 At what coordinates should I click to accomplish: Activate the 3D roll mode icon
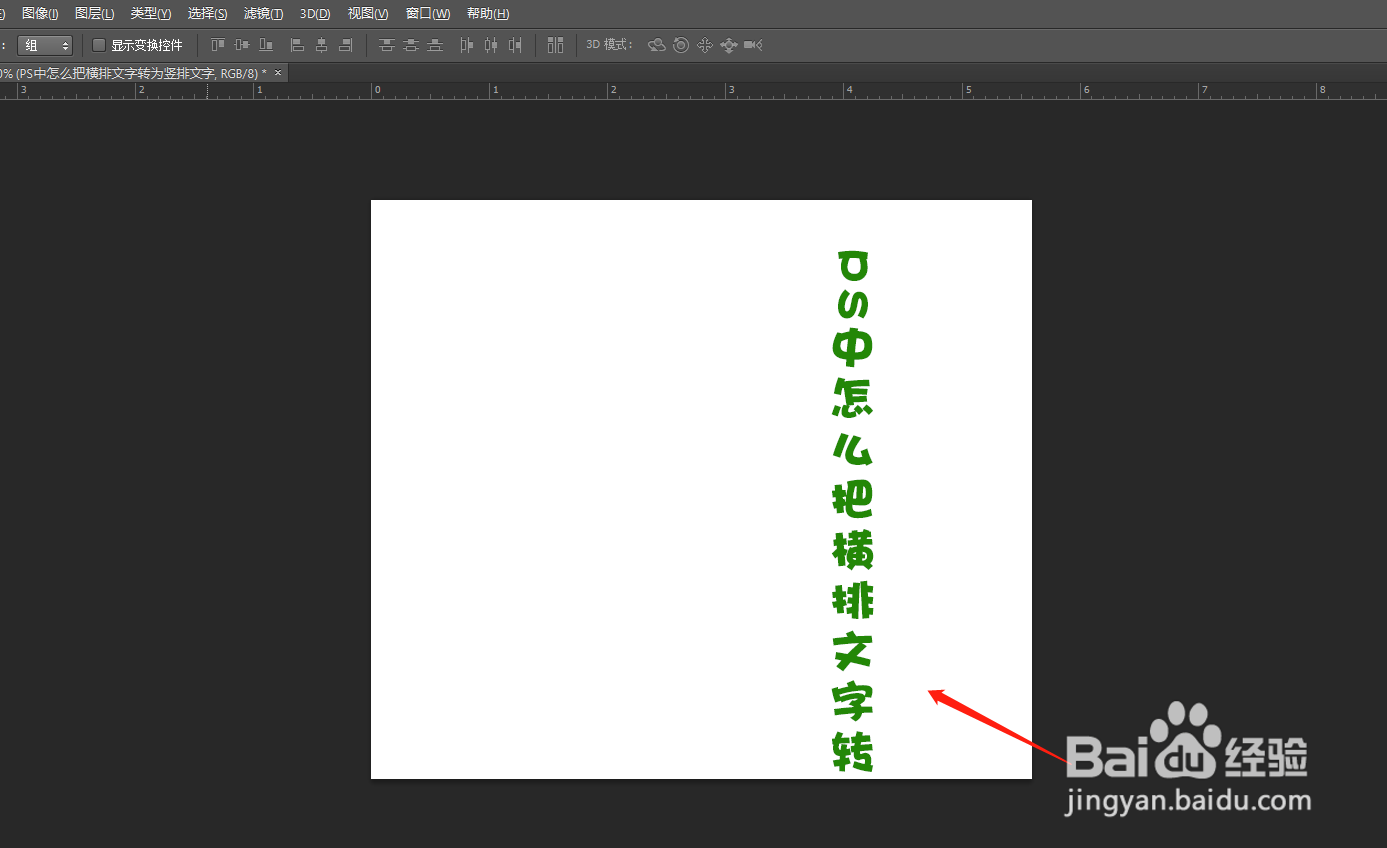tap(681, 45)
